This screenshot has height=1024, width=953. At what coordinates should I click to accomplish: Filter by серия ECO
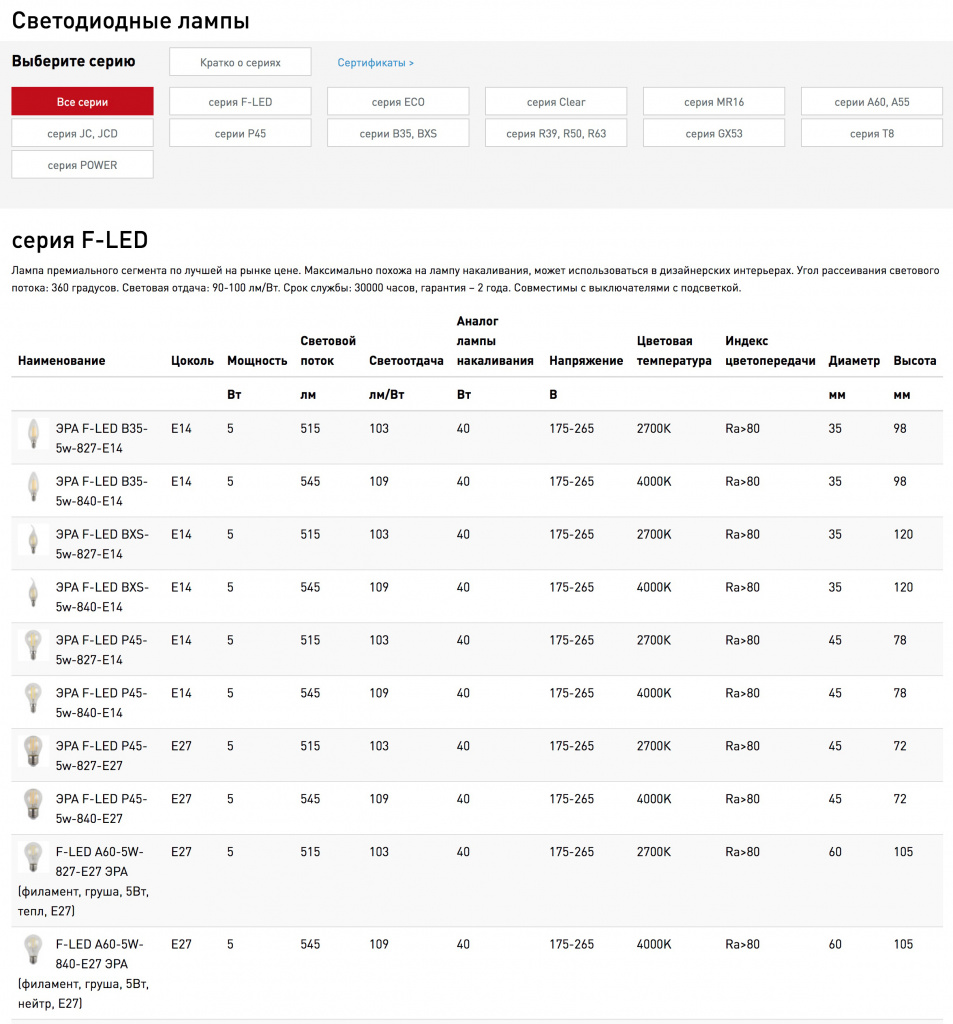pyautogui.click(x=398, y=101)
